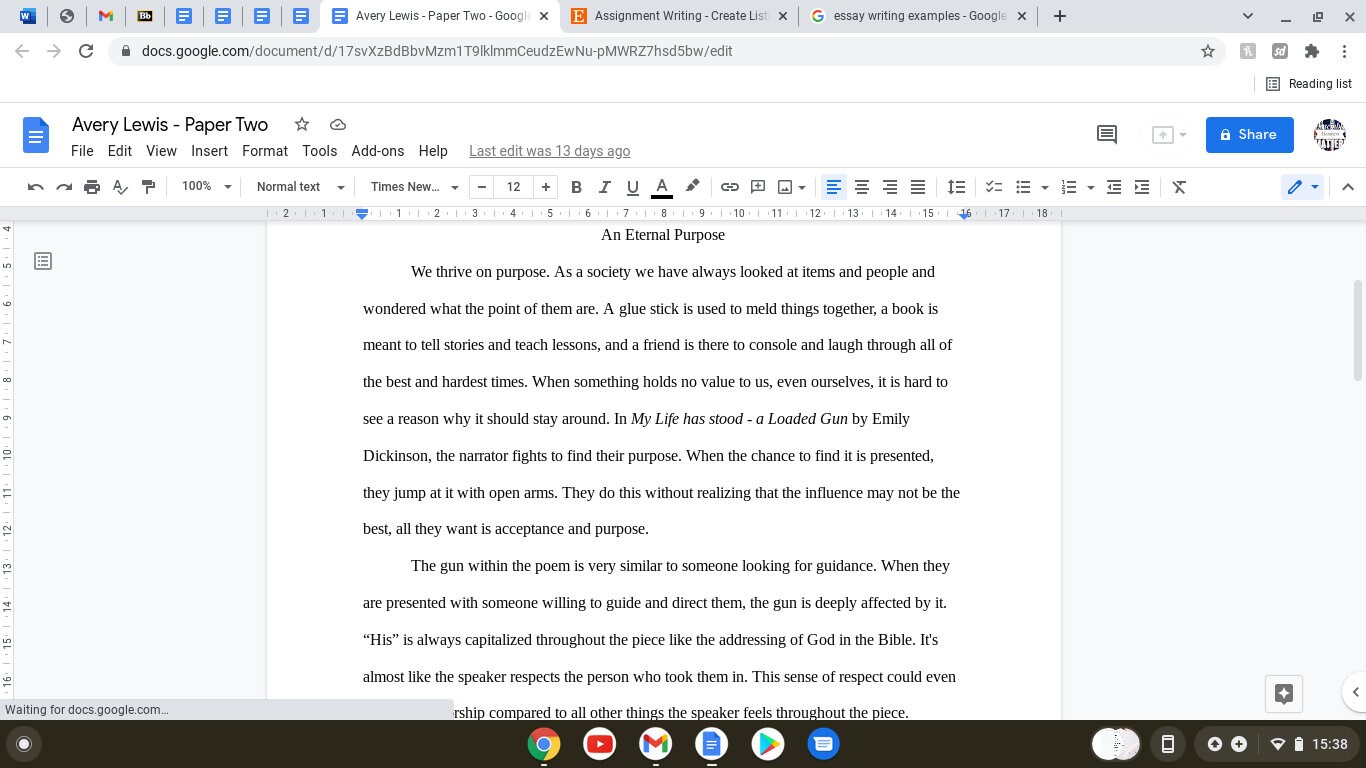Open the line spacing menu
This screenshot has height=768, width=1366.
956,187
